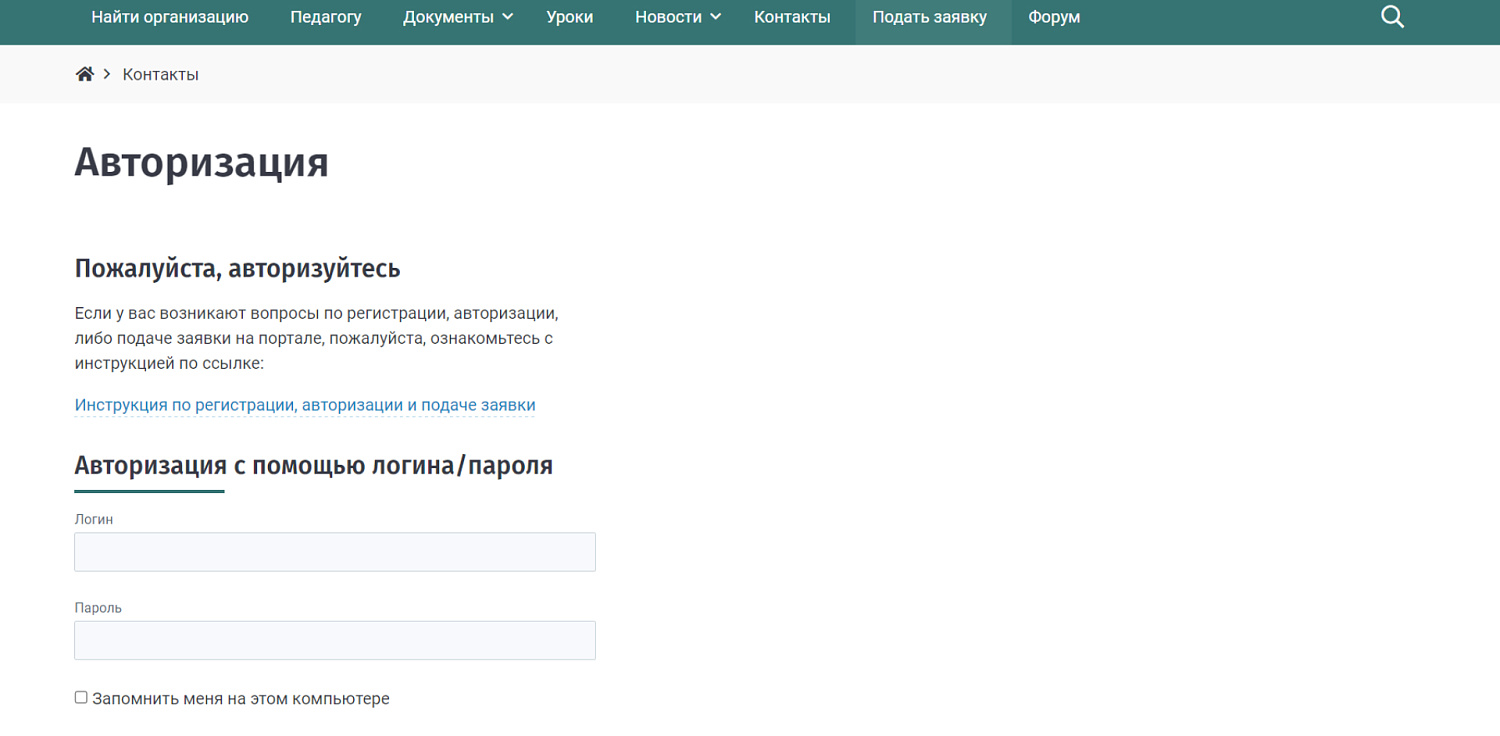
Task: Focus the Логин input field
Action: click(x=335, y=552)
